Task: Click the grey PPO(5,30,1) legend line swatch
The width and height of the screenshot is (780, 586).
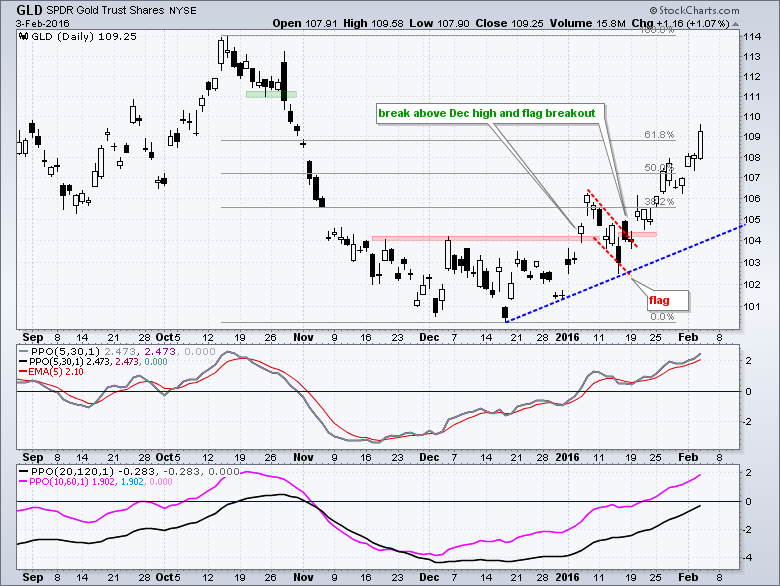Action: point(23,352)
